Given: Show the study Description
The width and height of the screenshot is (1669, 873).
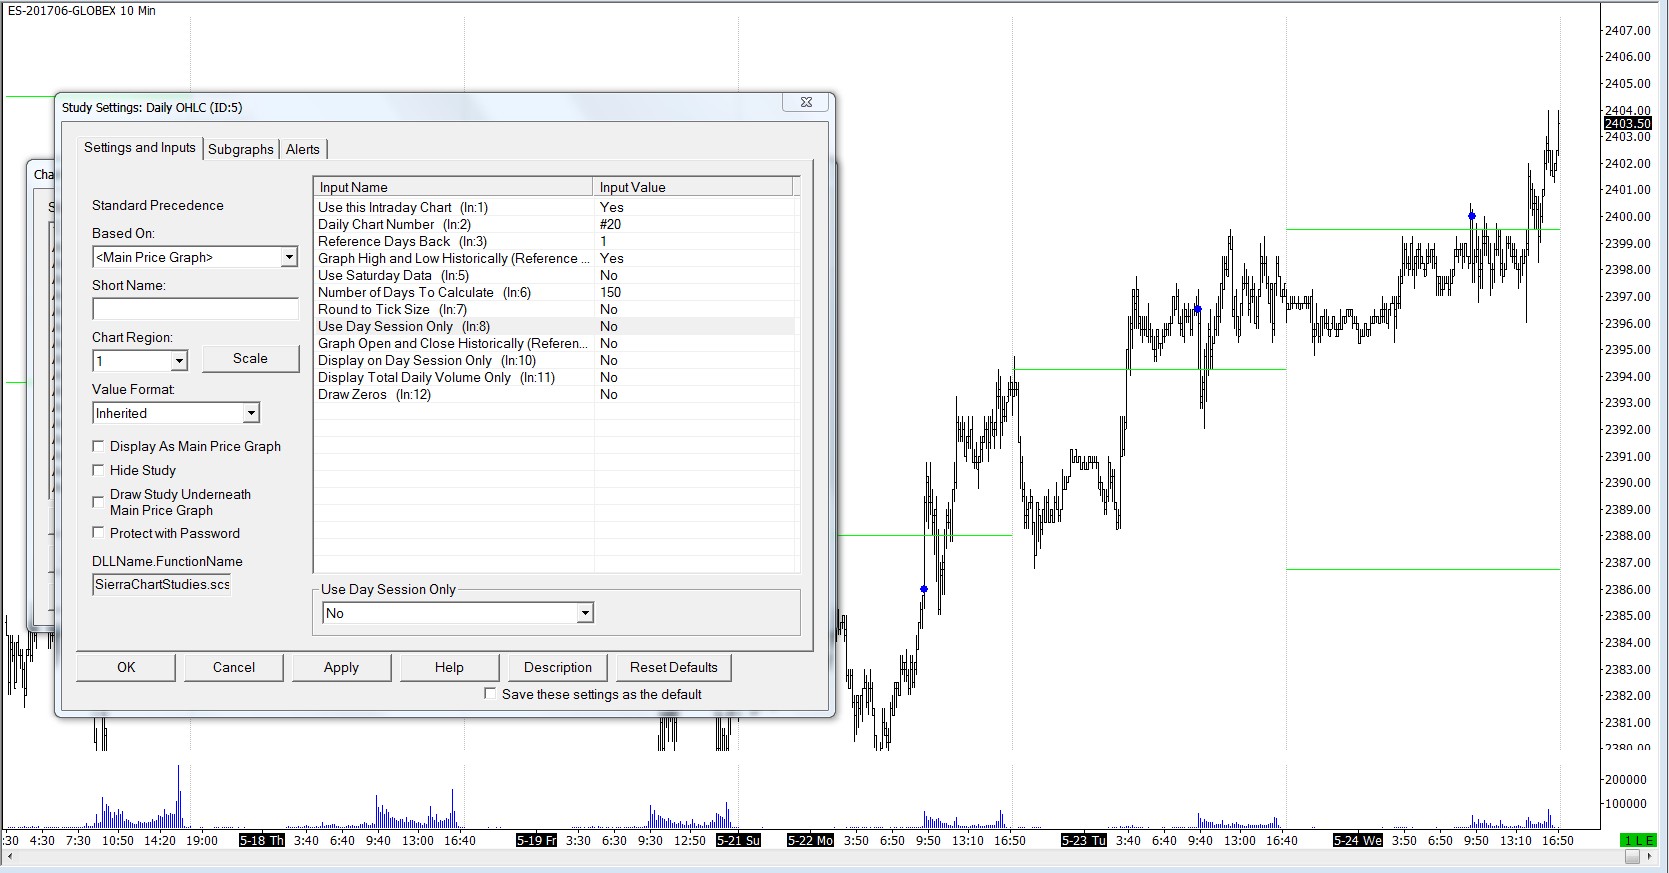Looking at the screenshot, I should coord(558,667).
